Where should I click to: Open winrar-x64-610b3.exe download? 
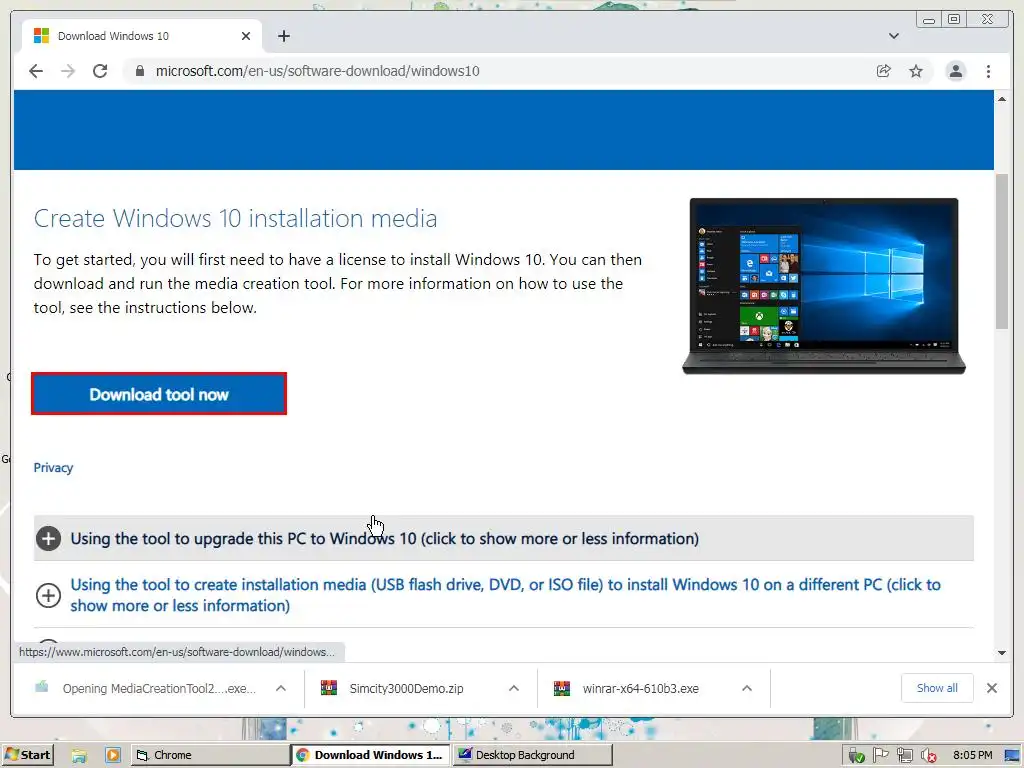click(x=640, y=688)
